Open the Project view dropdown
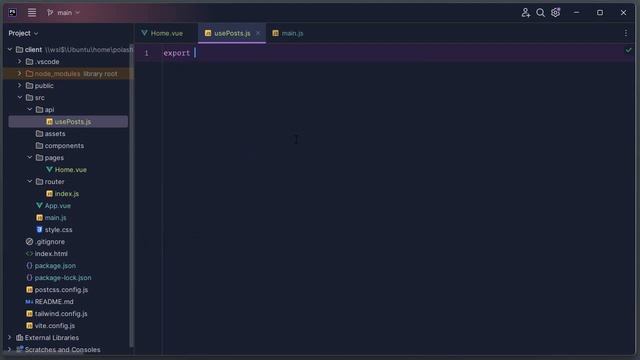This screenshot has height=360, width=640. point(23,33)
